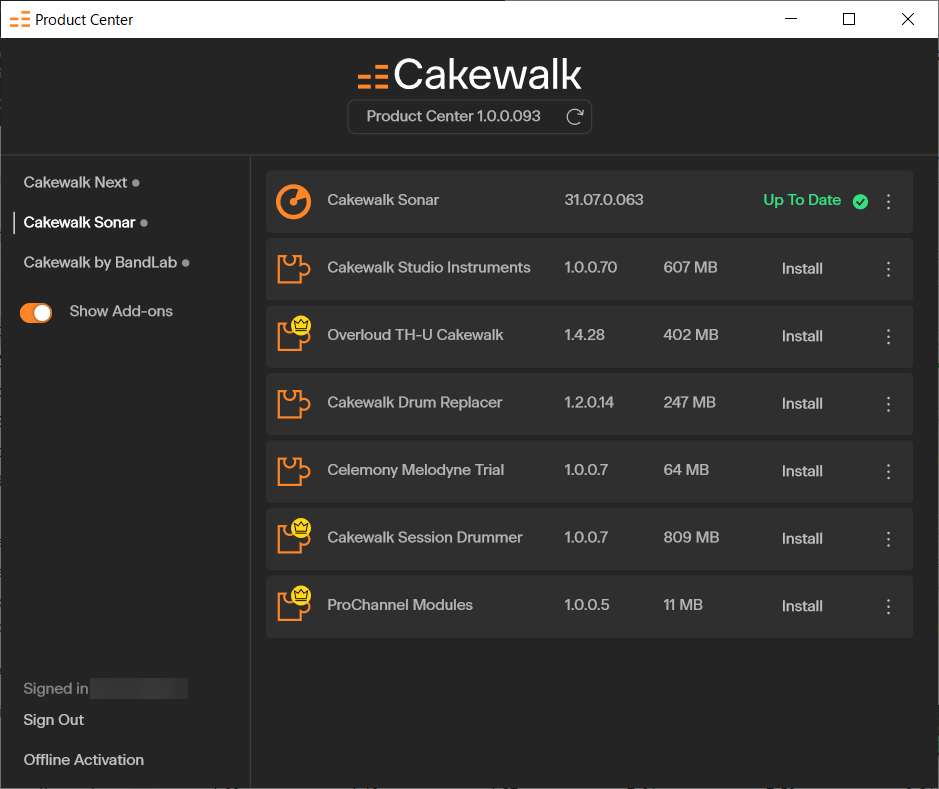The height and width of the screenshot is (789, 939).
Task: Open Offline Activation
Action: coord(84,760)
